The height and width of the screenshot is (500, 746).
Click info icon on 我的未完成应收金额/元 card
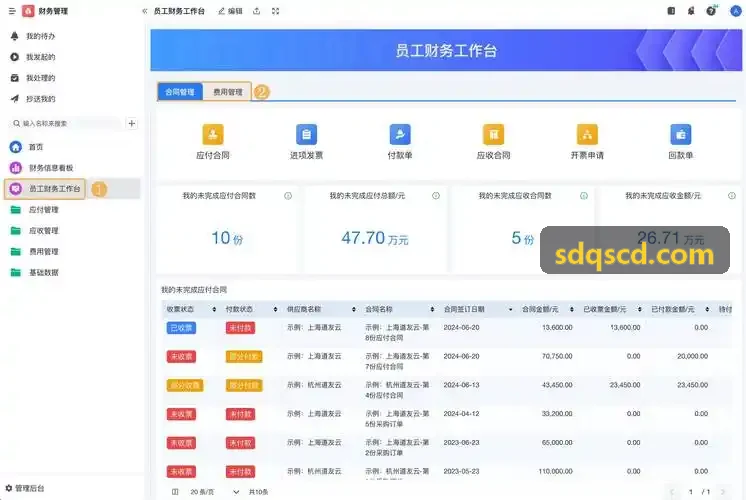(x=732, y=196)
